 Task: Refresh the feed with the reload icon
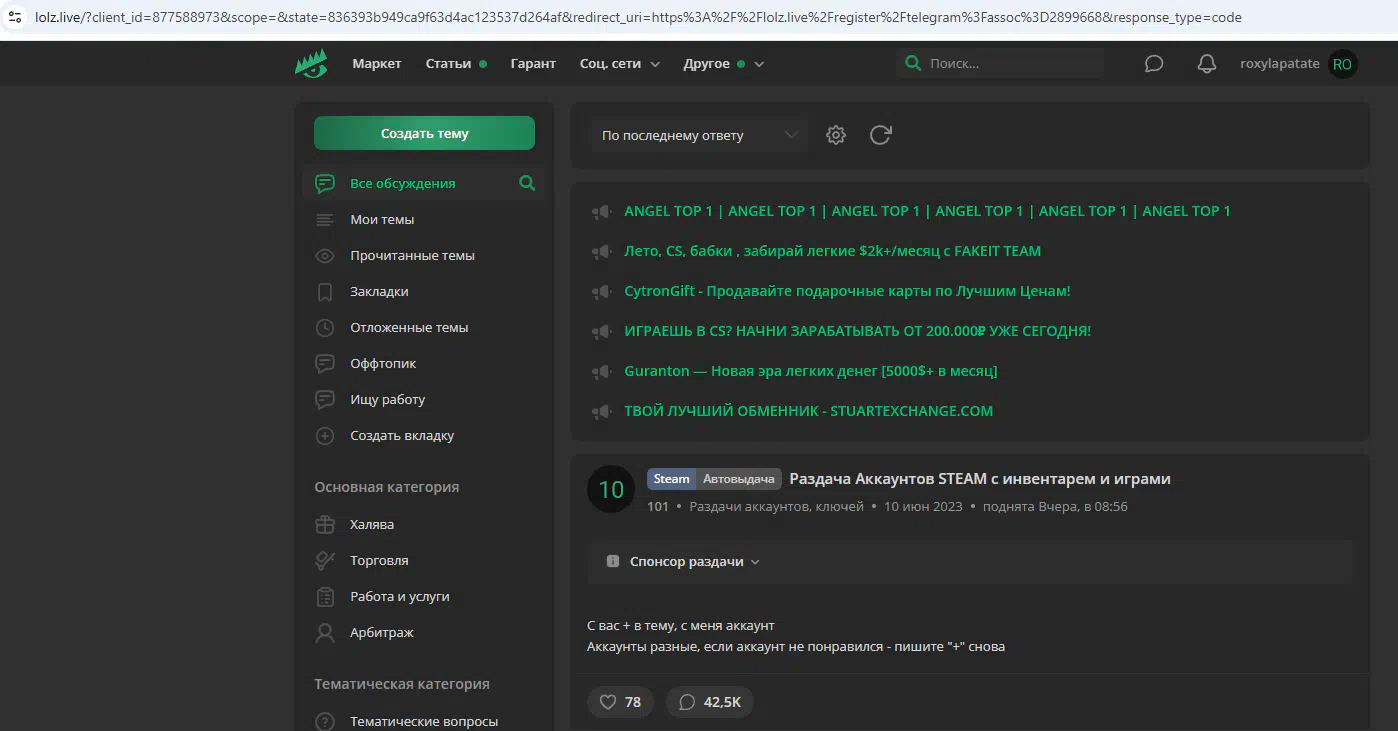pyautogui.click(x=880, y=135)
